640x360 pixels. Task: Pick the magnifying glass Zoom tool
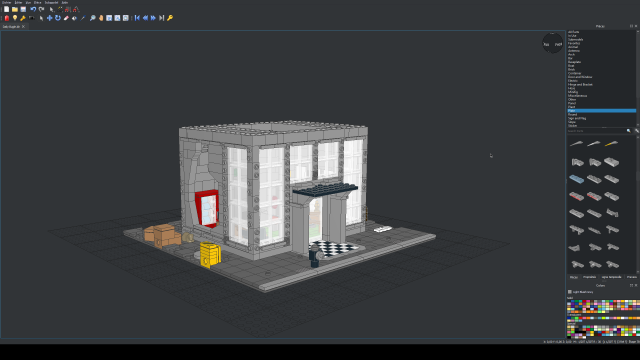click(93, 18)
